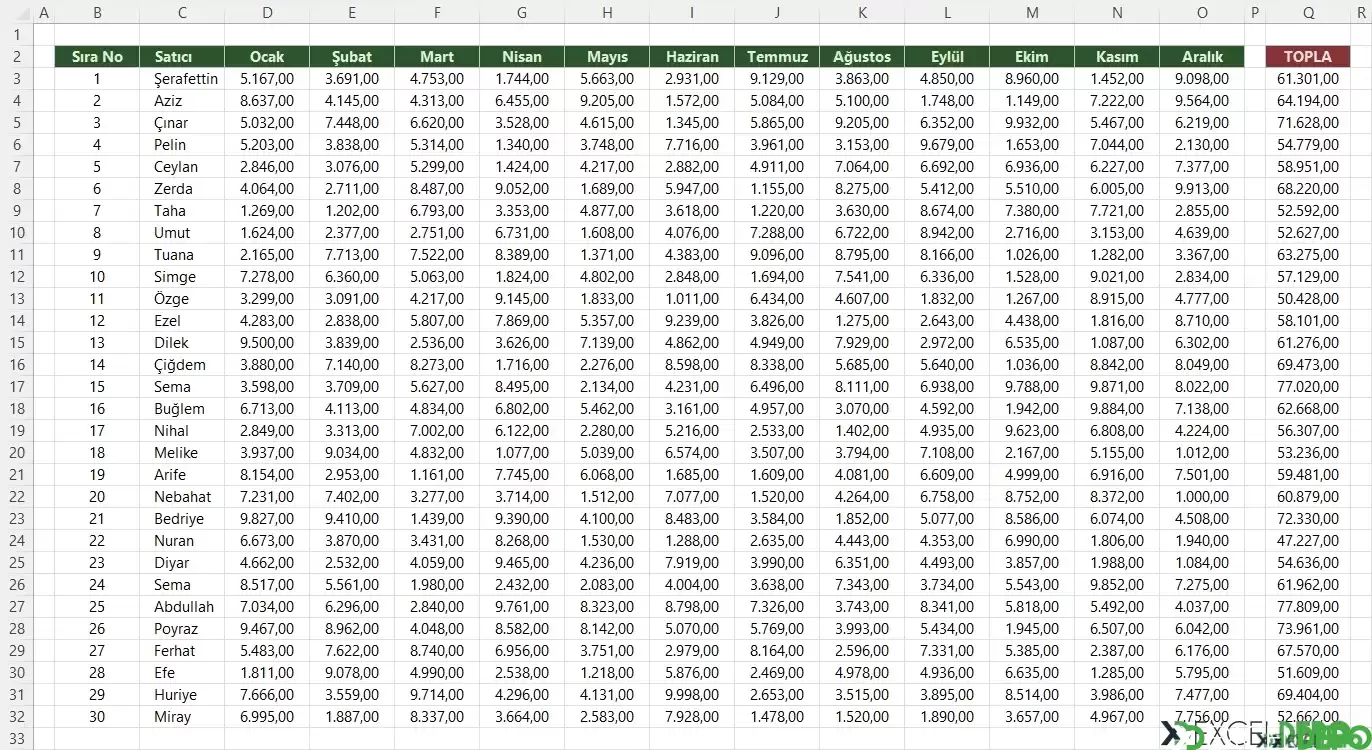This screenshot has height=750, width=1372.
Task: Select Aralık value 9.913,00 for Zerda
Action: (1202, 189)
